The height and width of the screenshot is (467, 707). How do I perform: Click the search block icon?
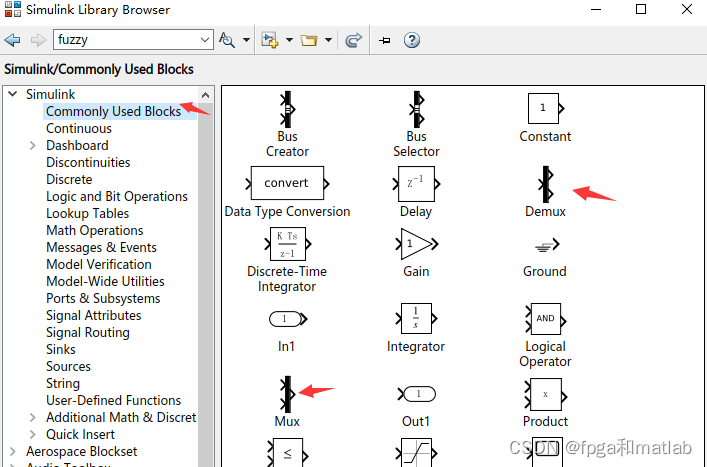[227, 40]
